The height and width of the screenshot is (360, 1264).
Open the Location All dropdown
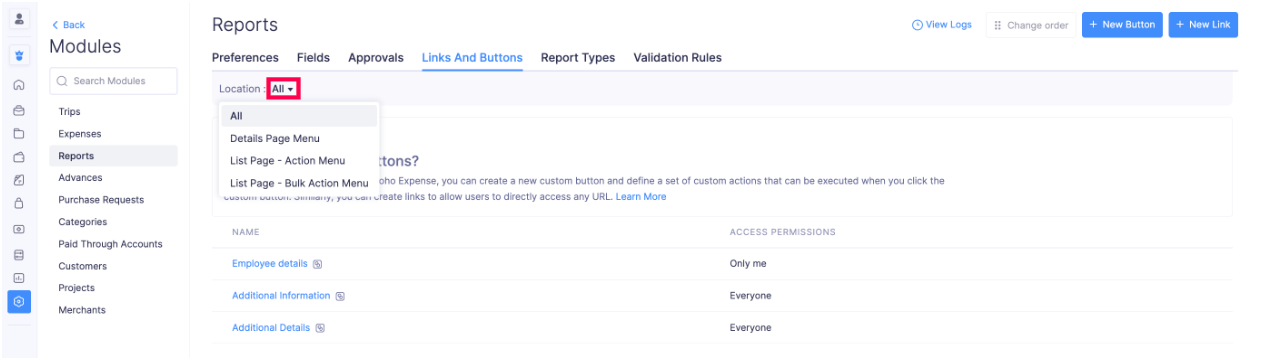click(283, 89)
